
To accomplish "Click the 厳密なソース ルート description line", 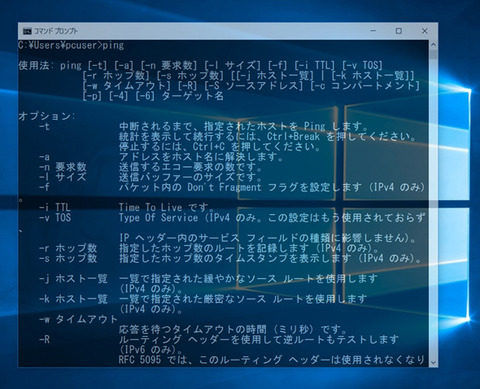I will coord(243,299).
